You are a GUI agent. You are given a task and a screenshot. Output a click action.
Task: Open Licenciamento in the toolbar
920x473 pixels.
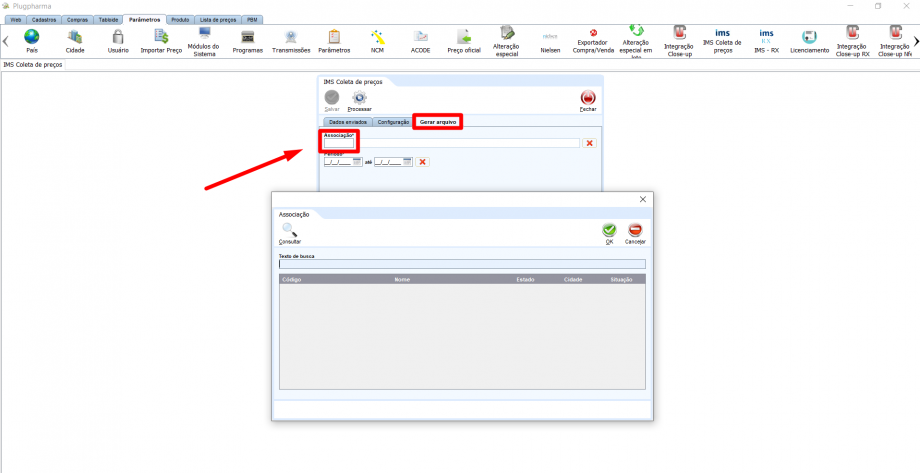(x=809, y=37)
